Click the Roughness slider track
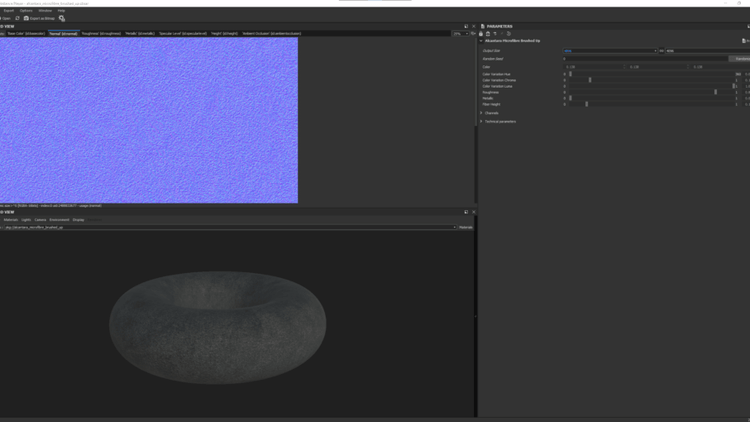This screenshot has width=750, height=422. click(x=650, y=92)
